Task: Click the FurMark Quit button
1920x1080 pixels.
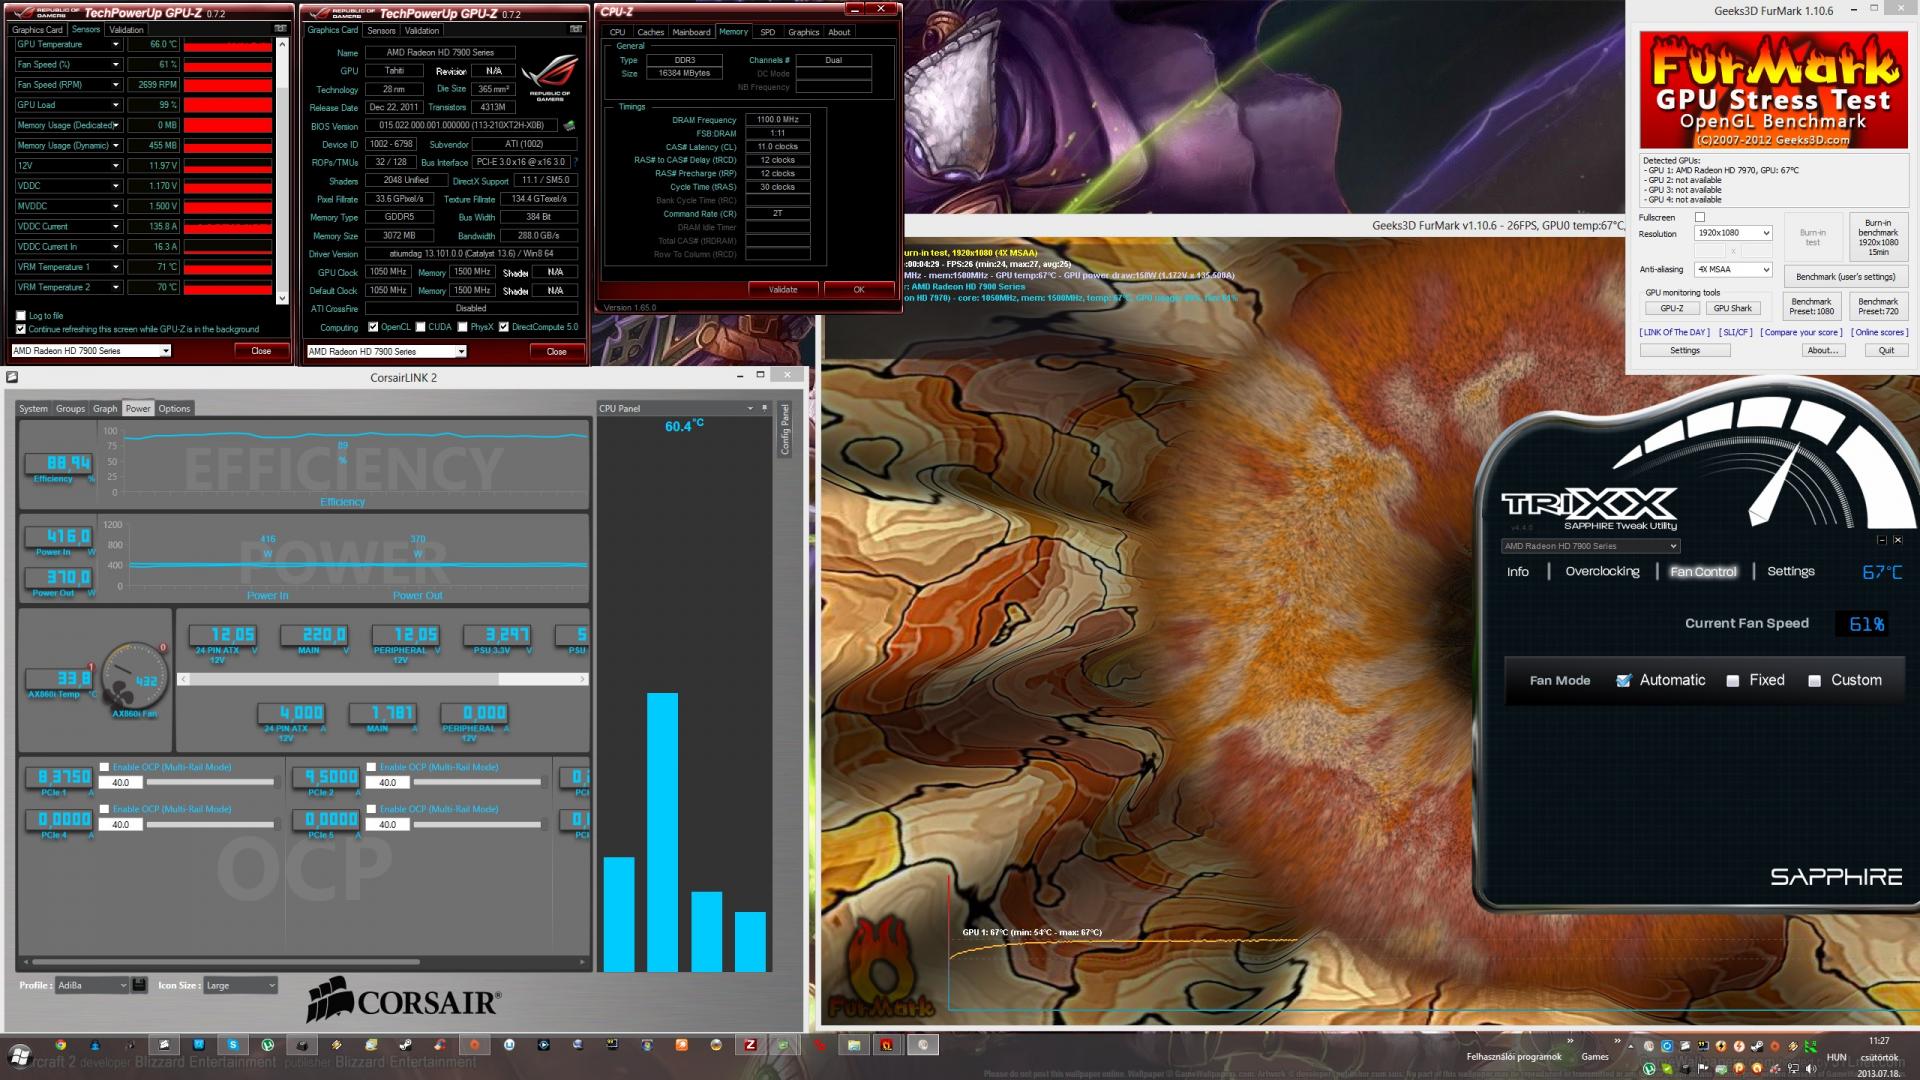Action: (1886, 350)
